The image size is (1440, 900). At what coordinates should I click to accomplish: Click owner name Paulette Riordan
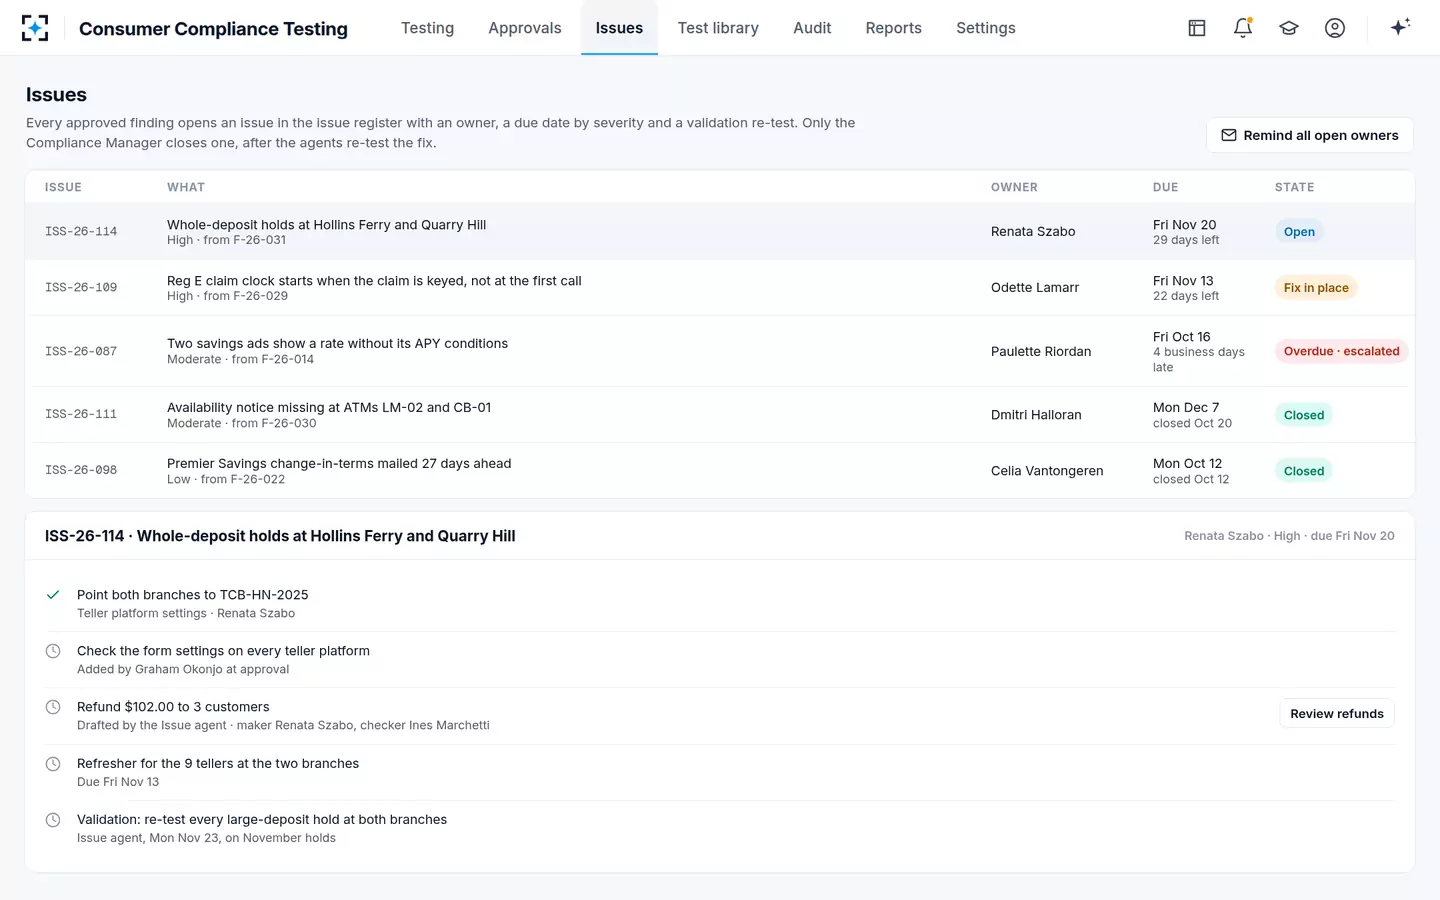tap(1041, 352)
